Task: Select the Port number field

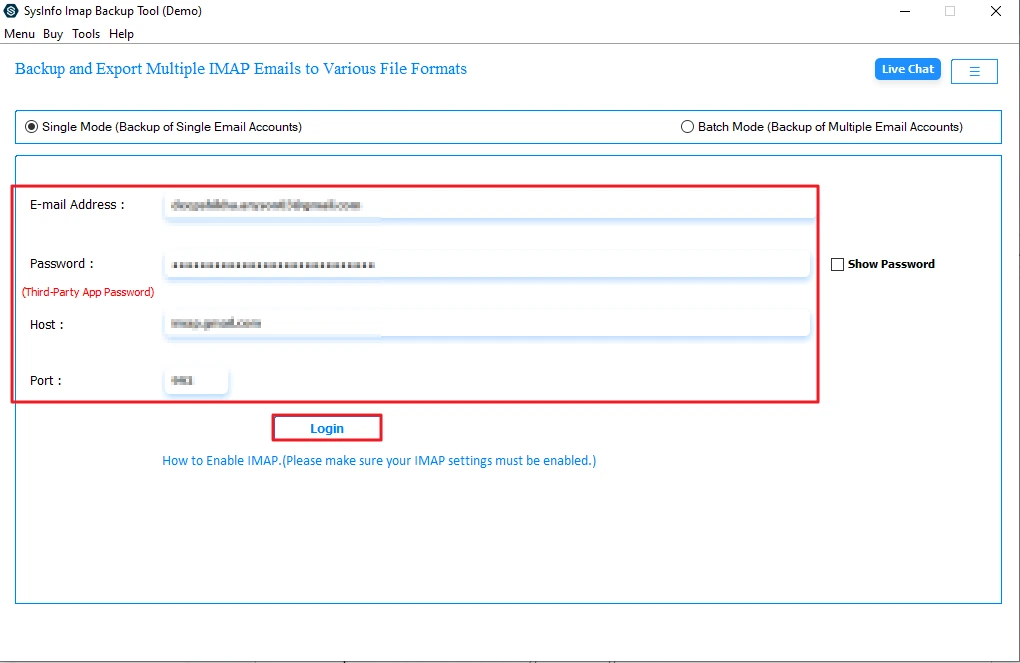Action: (195, 380)
